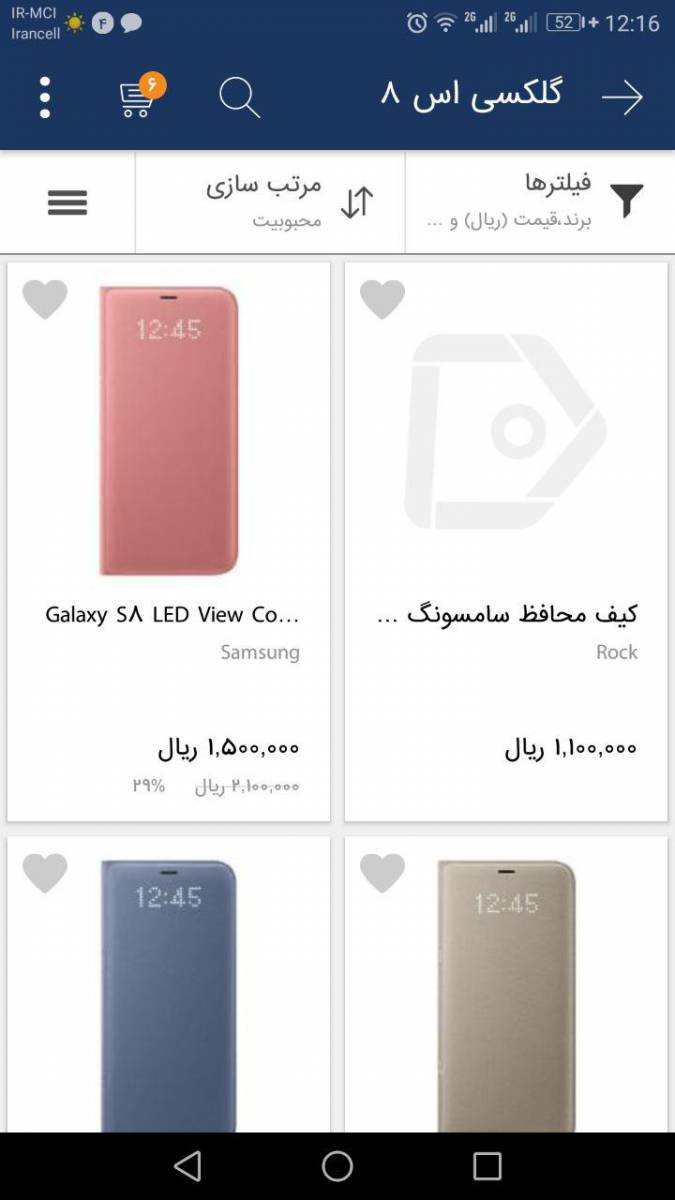The width and height of the screenshot is (675, 1200).
Task: Tap the Android home circle button
Action: tap(337, 1166)
